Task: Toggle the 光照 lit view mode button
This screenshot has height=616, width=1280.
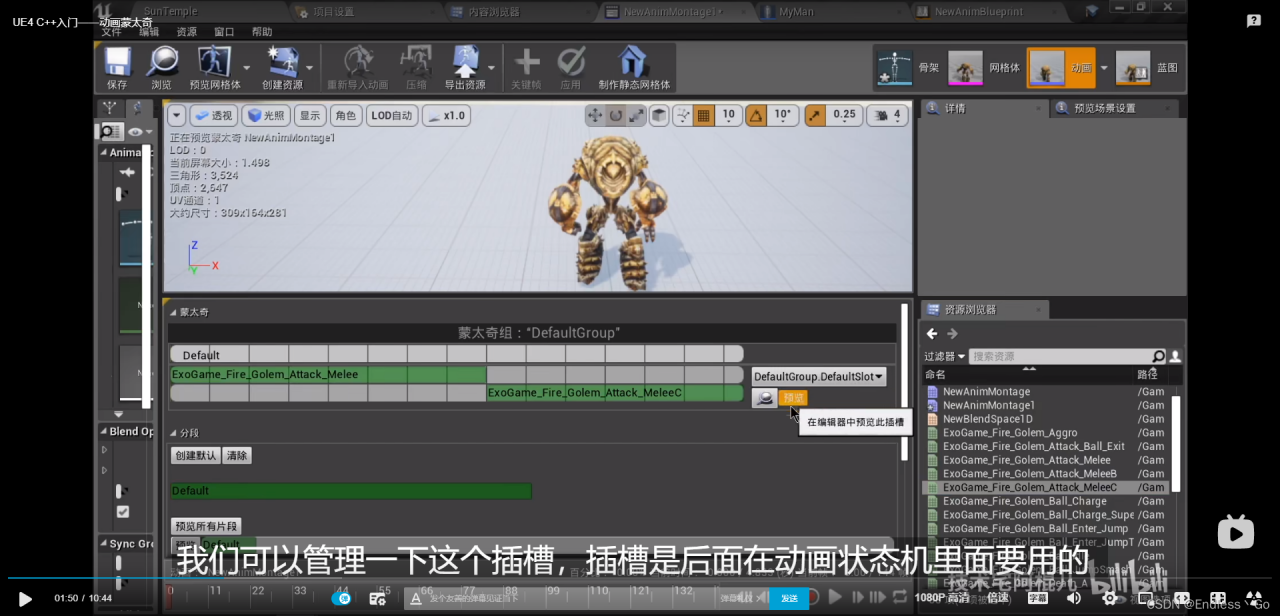Action: 265,116
